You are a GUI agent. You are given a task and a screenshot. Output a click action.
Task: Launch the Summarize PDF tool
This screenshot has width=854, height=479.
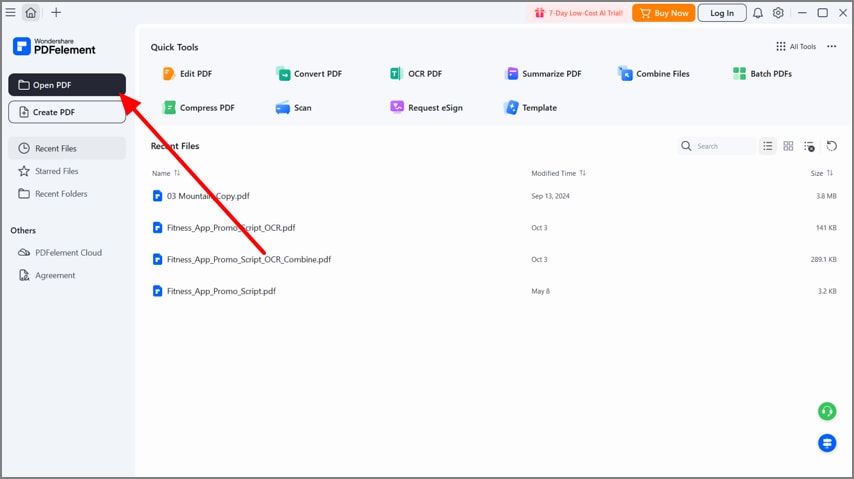point(543,74)
